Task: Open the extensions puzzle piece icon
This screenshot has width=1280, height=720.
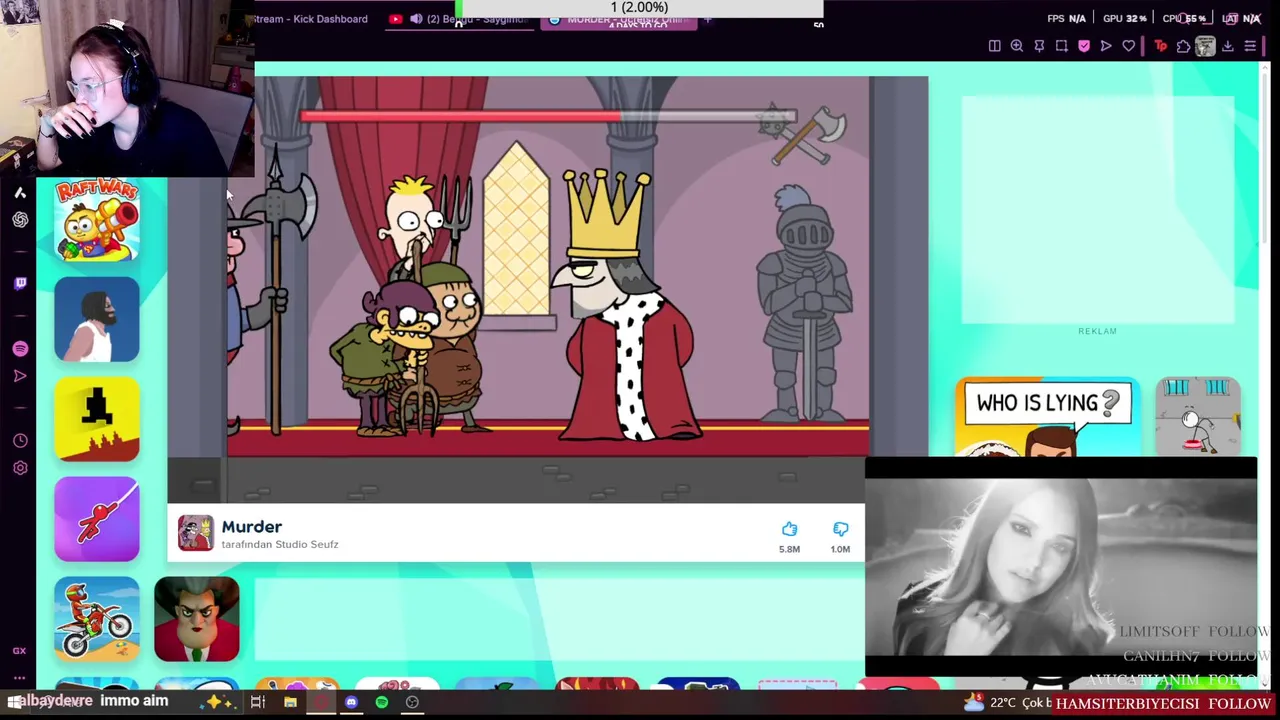Action: point(1183,46)
